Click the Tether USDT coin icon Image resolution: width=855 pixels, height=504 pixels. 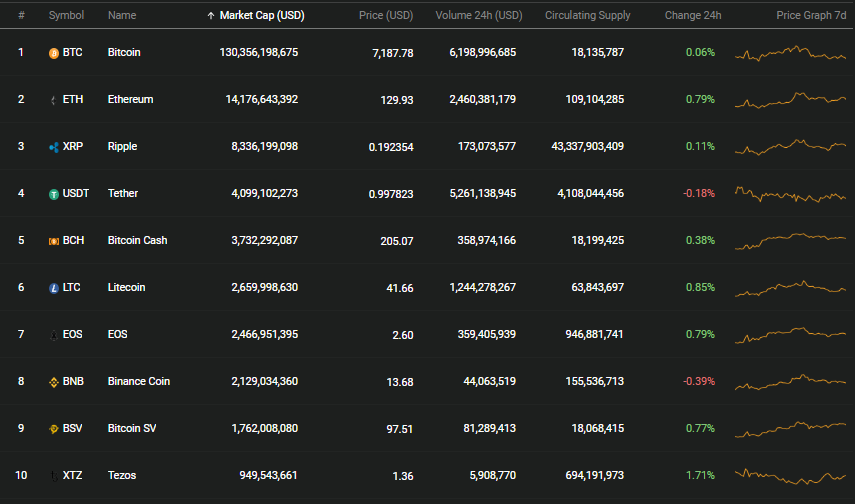pos(53,194)
